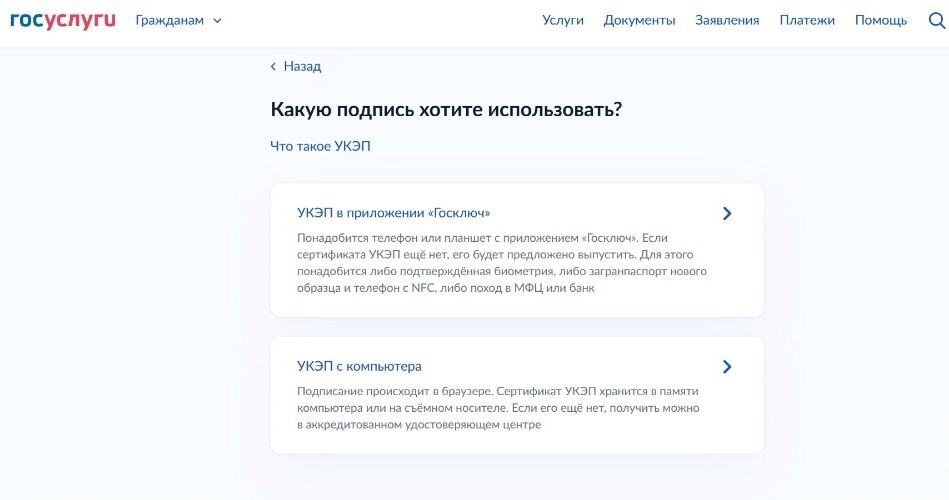The width and height of the screenshot is (949, 500).
Task: Click the description starting 'Подписание происходит в браузере'
Action: [x=498, y=408]
